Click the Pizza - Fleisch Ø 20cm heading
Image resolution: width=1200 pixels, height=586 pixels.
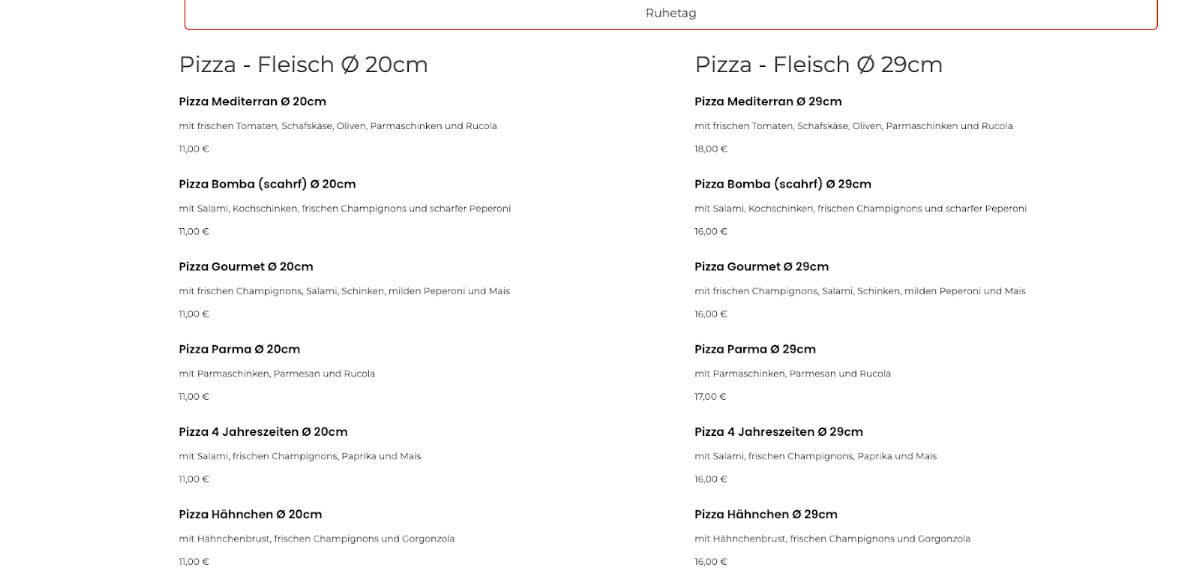point(303,65)
